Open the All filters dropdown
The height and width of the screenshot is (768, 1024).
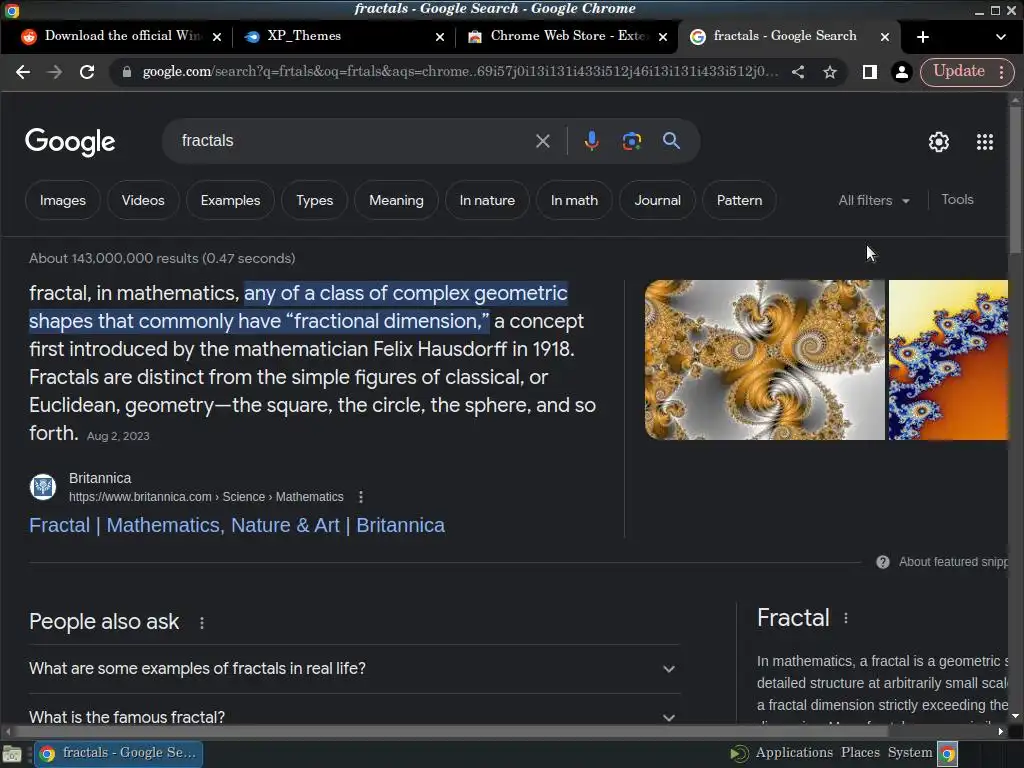(x=874, y=200)
